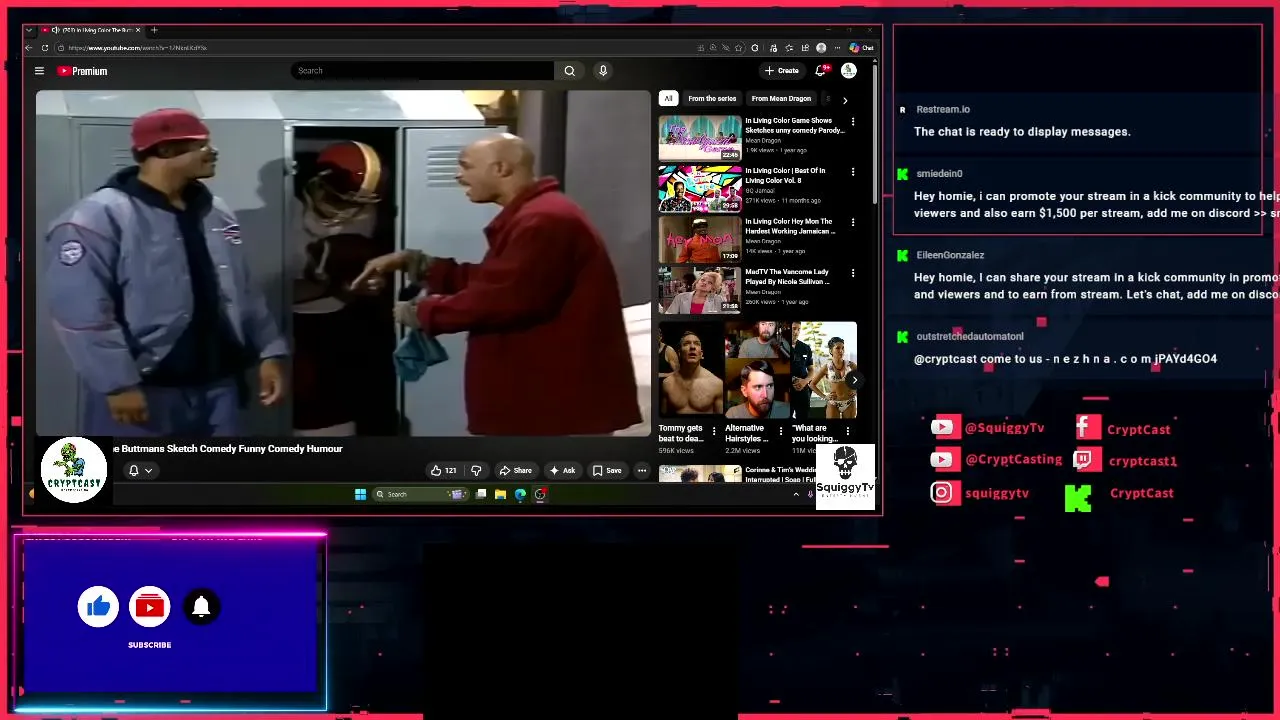Go back with browser back arrow

pos(29,47)
